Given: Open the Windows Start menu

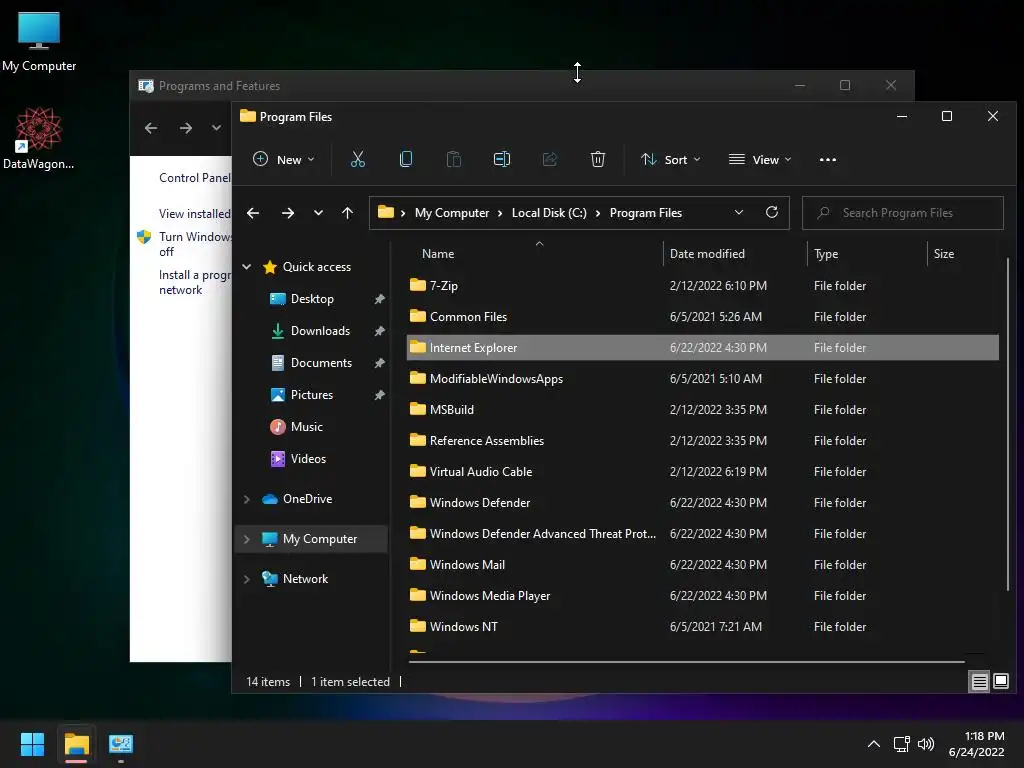Looking at the screenshot, I should 32,744.
